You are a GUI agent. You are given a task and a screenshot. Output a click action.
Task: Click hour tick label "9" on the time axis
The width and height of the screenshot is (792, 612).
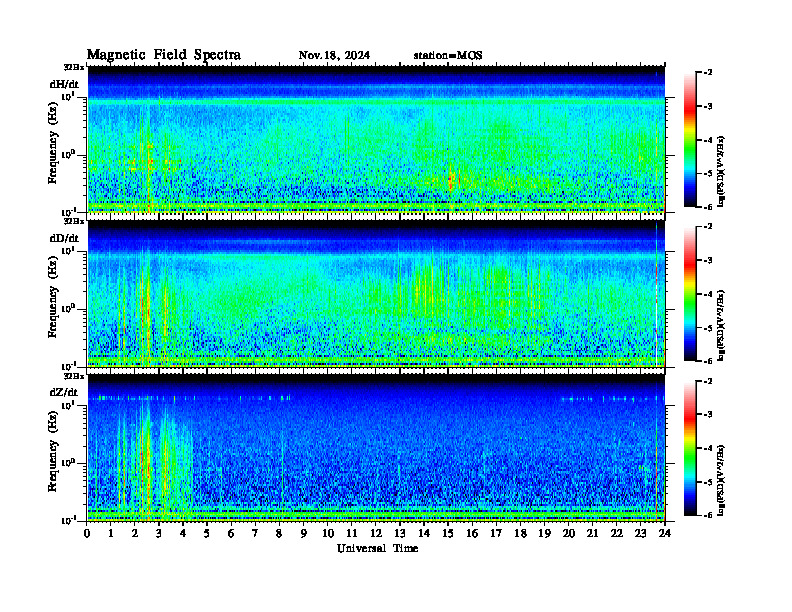coord(304,534)
